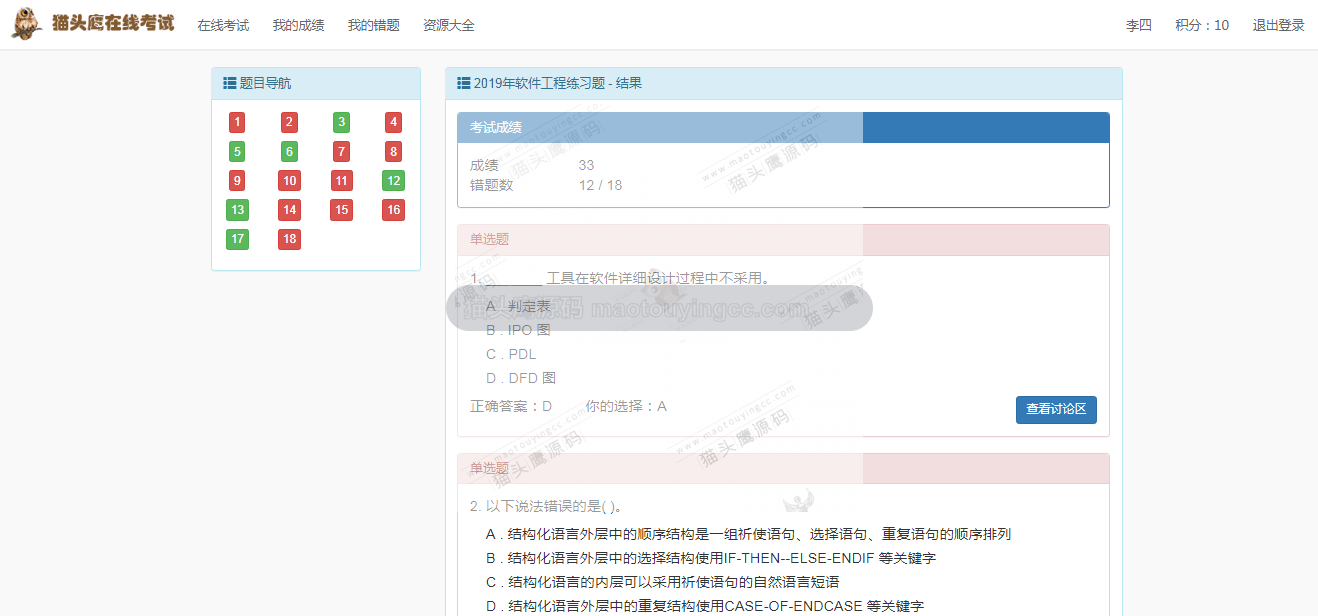Jump to question 10 in navigation
This screenshot has width=1318, height=616.
[x=289, y=181]
